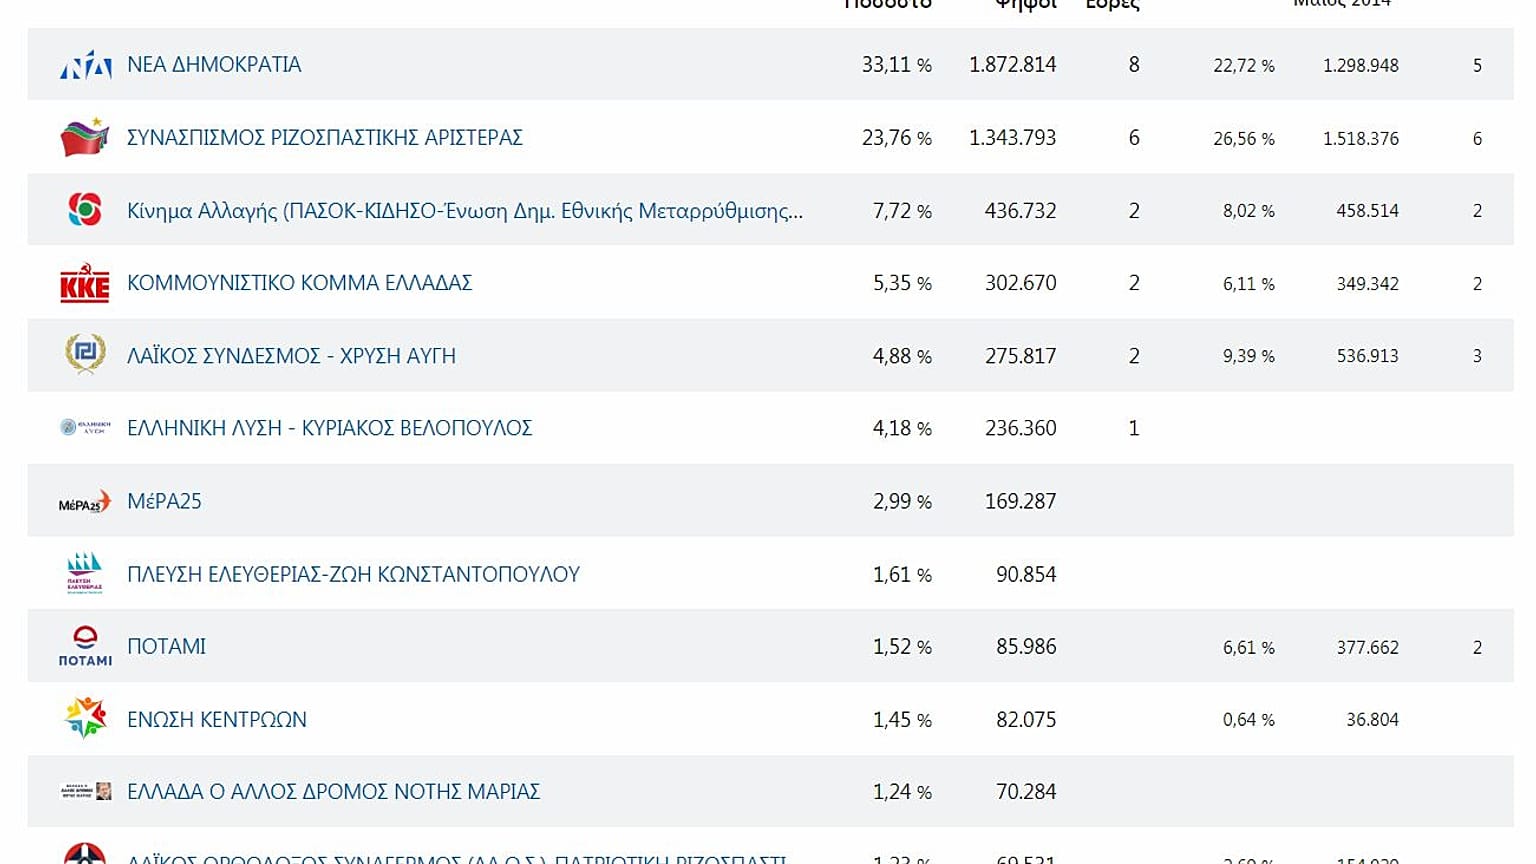This screenshot has height=864, width=1536.
Task: Select vote count 85.986
Action: [x=1026, y=647]
